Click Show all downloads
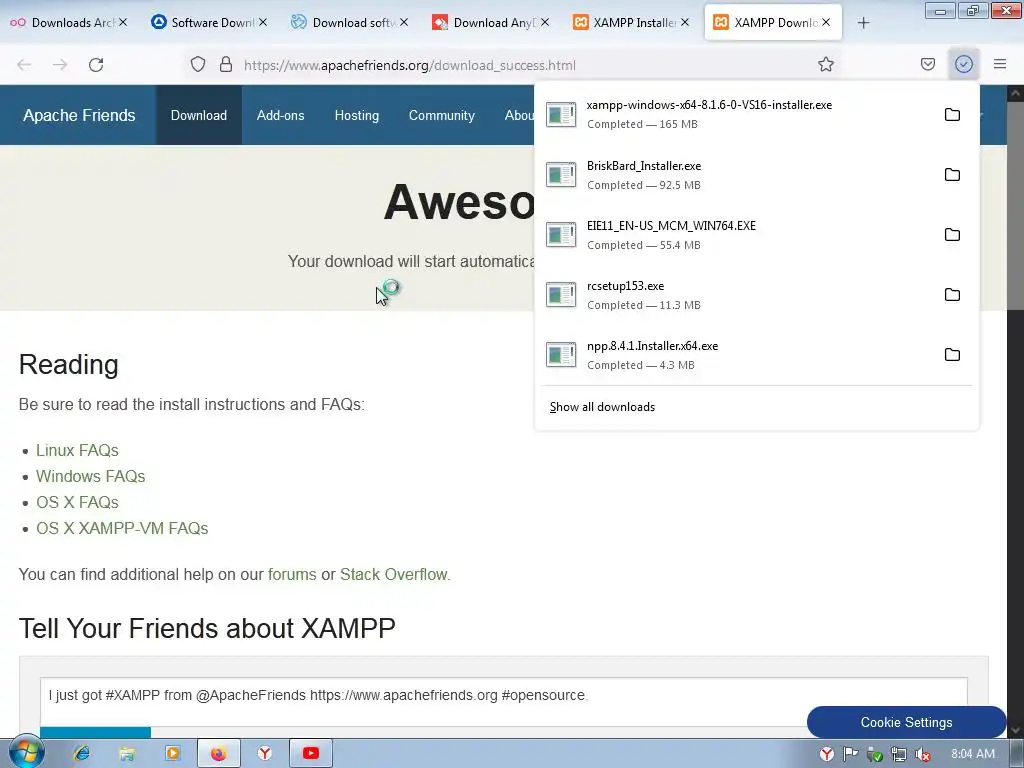 [x=602, y=407]
